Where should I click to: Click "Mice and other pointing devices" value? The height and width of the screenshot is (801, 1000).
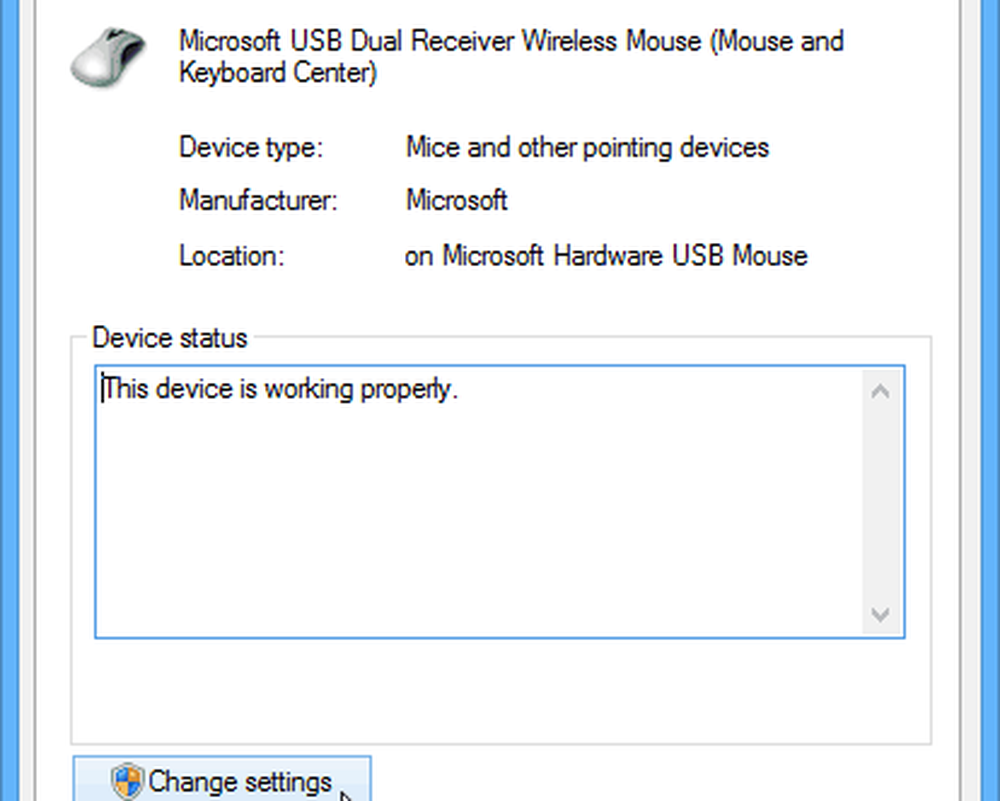click(587, 148)
